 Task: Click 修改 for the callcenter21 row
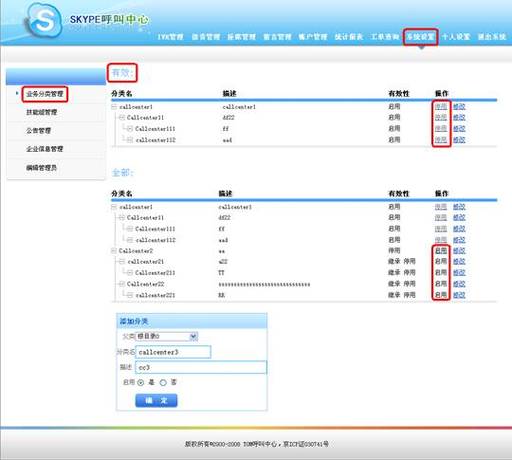[459, 261]
